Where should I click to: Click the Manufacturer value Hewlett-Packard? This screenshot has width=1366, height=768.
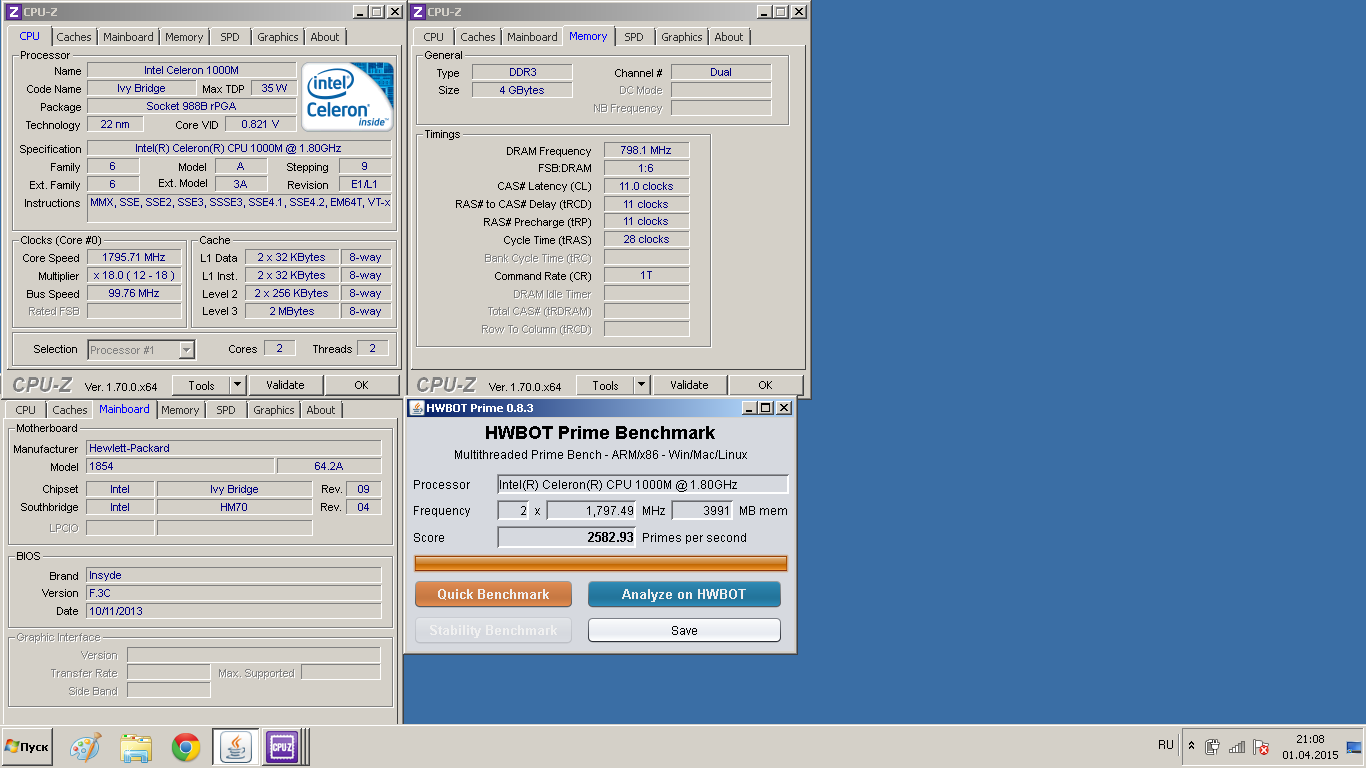(234, 448)
